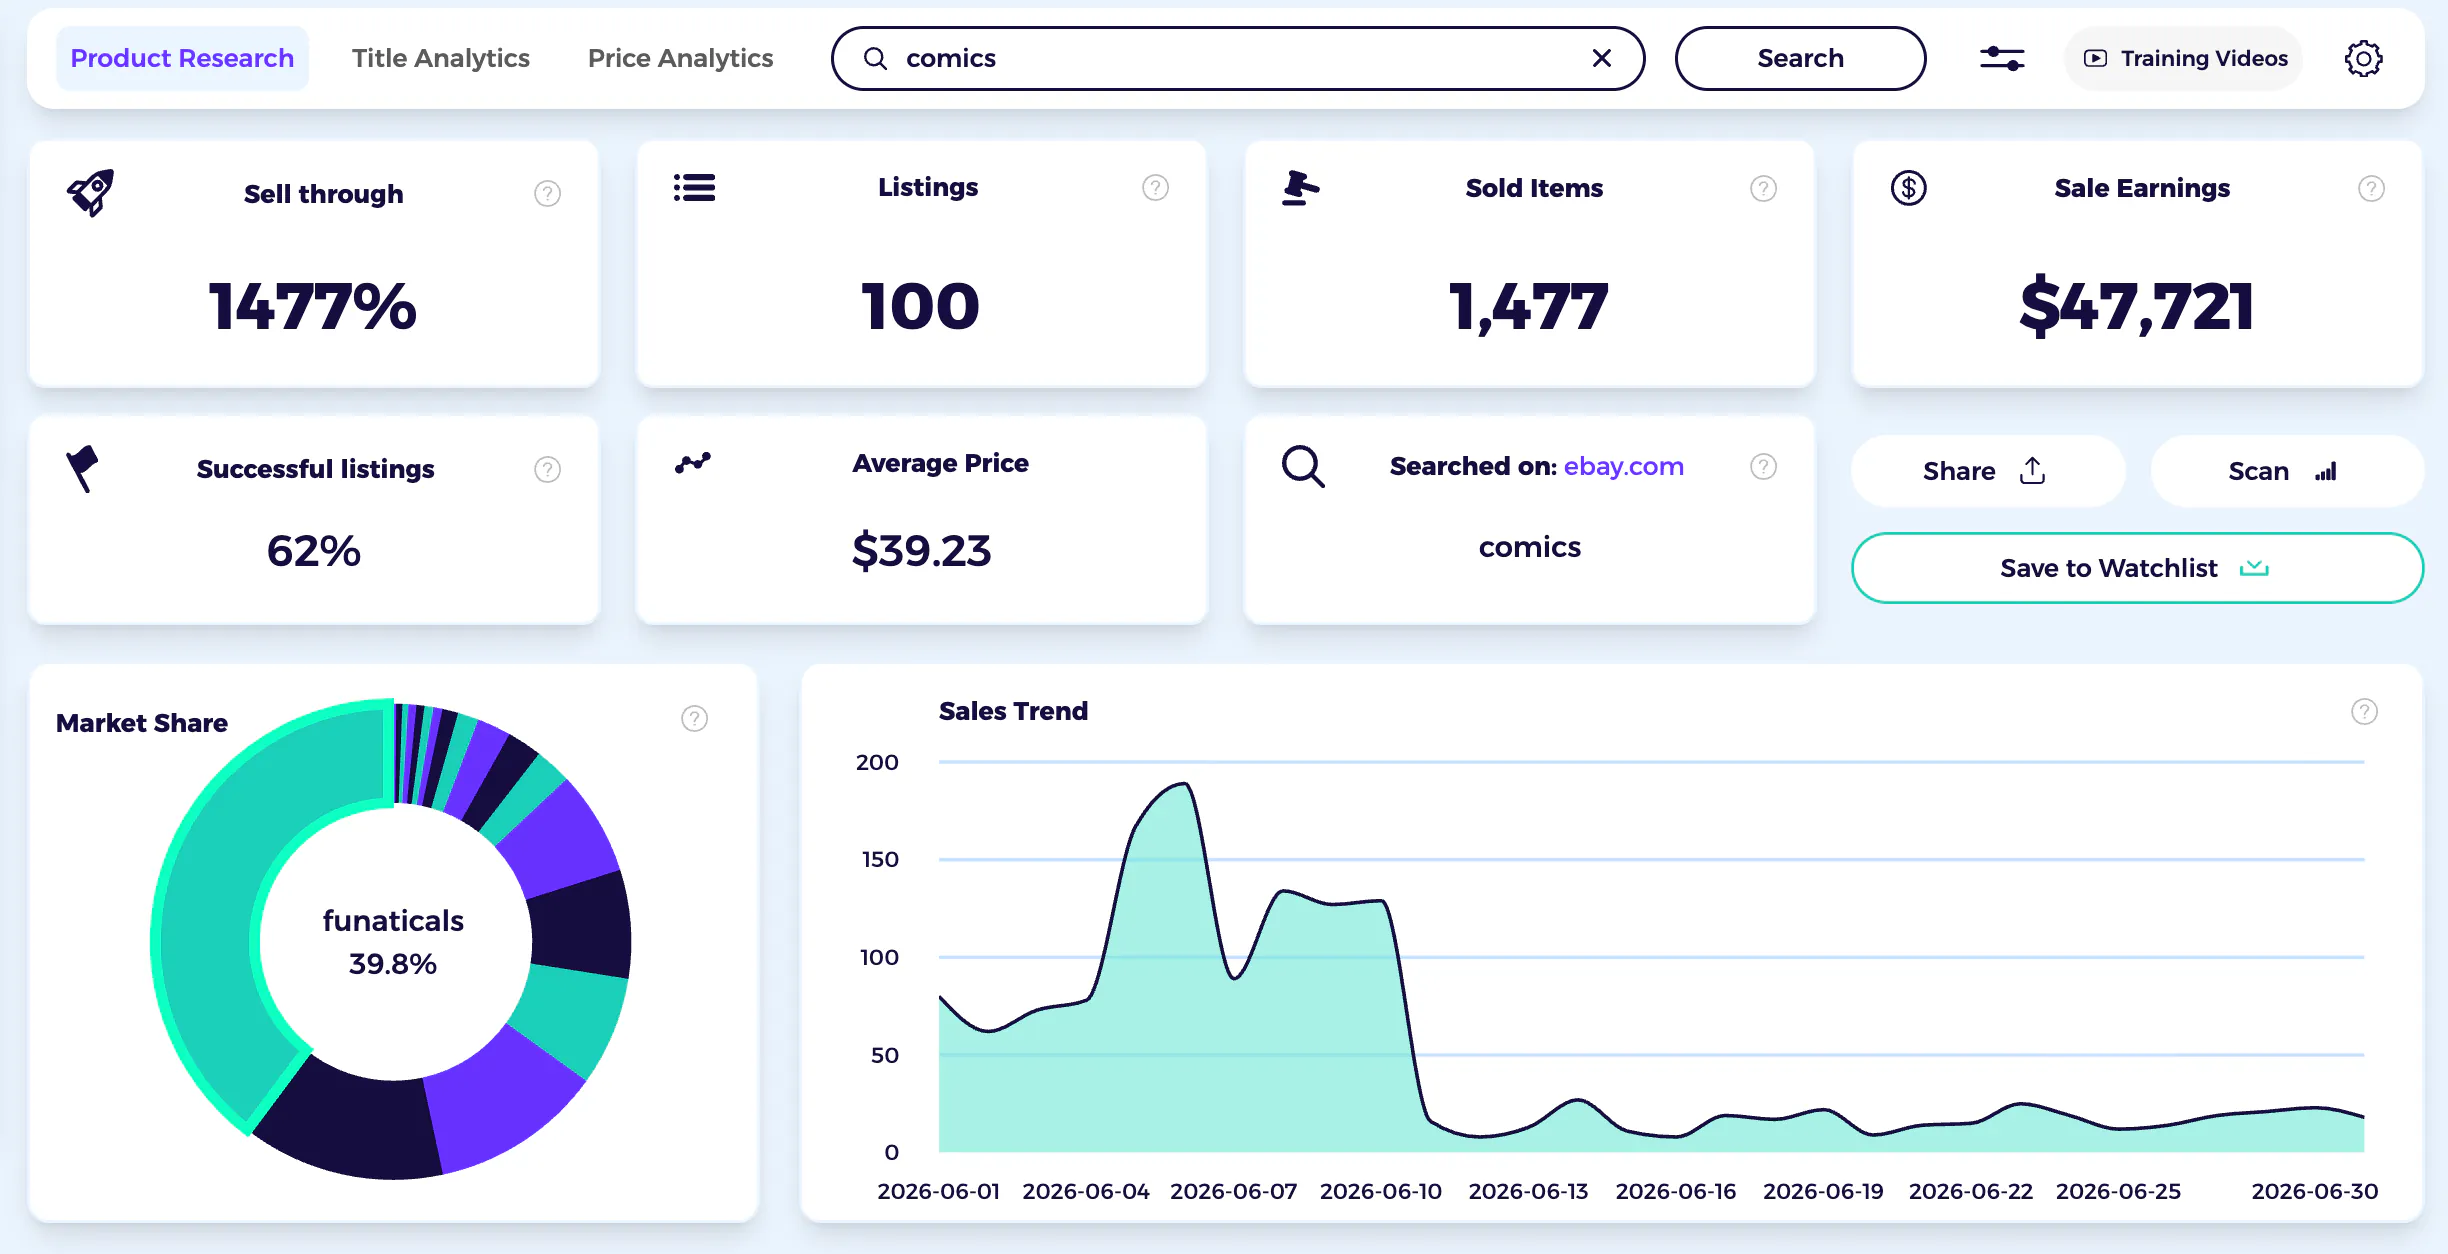2448x1254 pixels.
Task: Click the 2026-06-30 axis label
Action: pos(2314,1191)
